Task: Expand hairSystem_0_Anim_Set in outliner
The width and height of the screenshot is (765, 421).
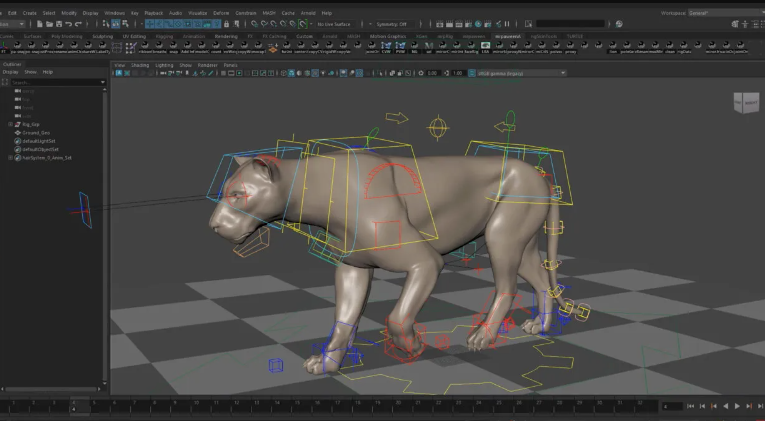Action: click(9, 157)
